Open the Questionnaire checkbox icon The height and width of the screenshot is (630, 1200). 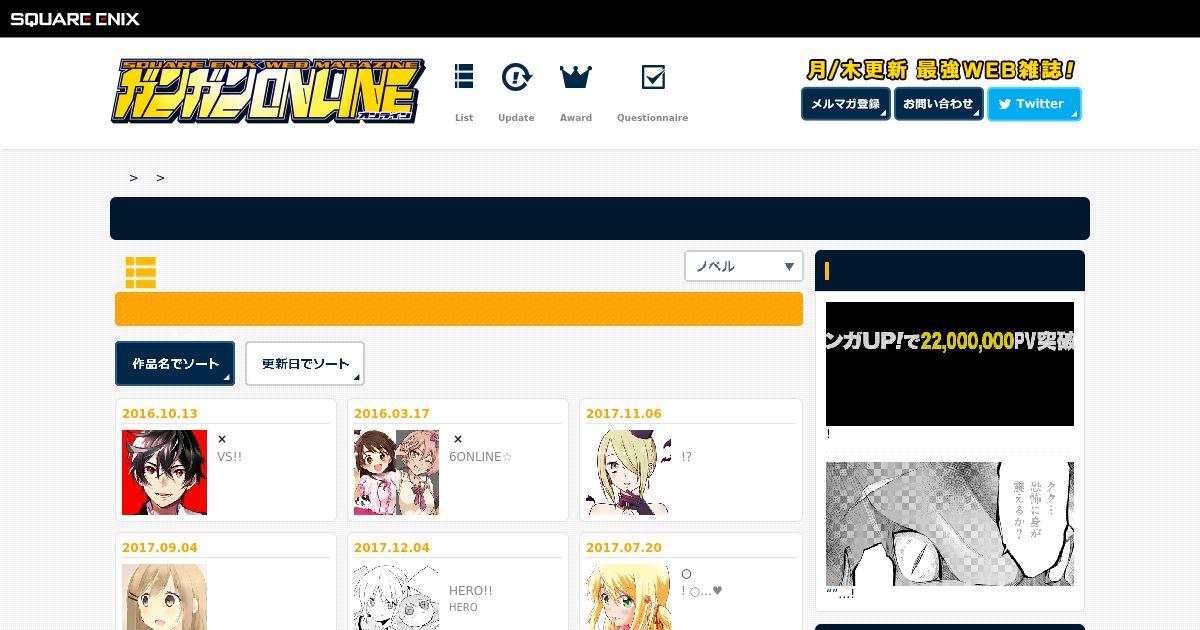pyautogui.click(x=653, y=77)
